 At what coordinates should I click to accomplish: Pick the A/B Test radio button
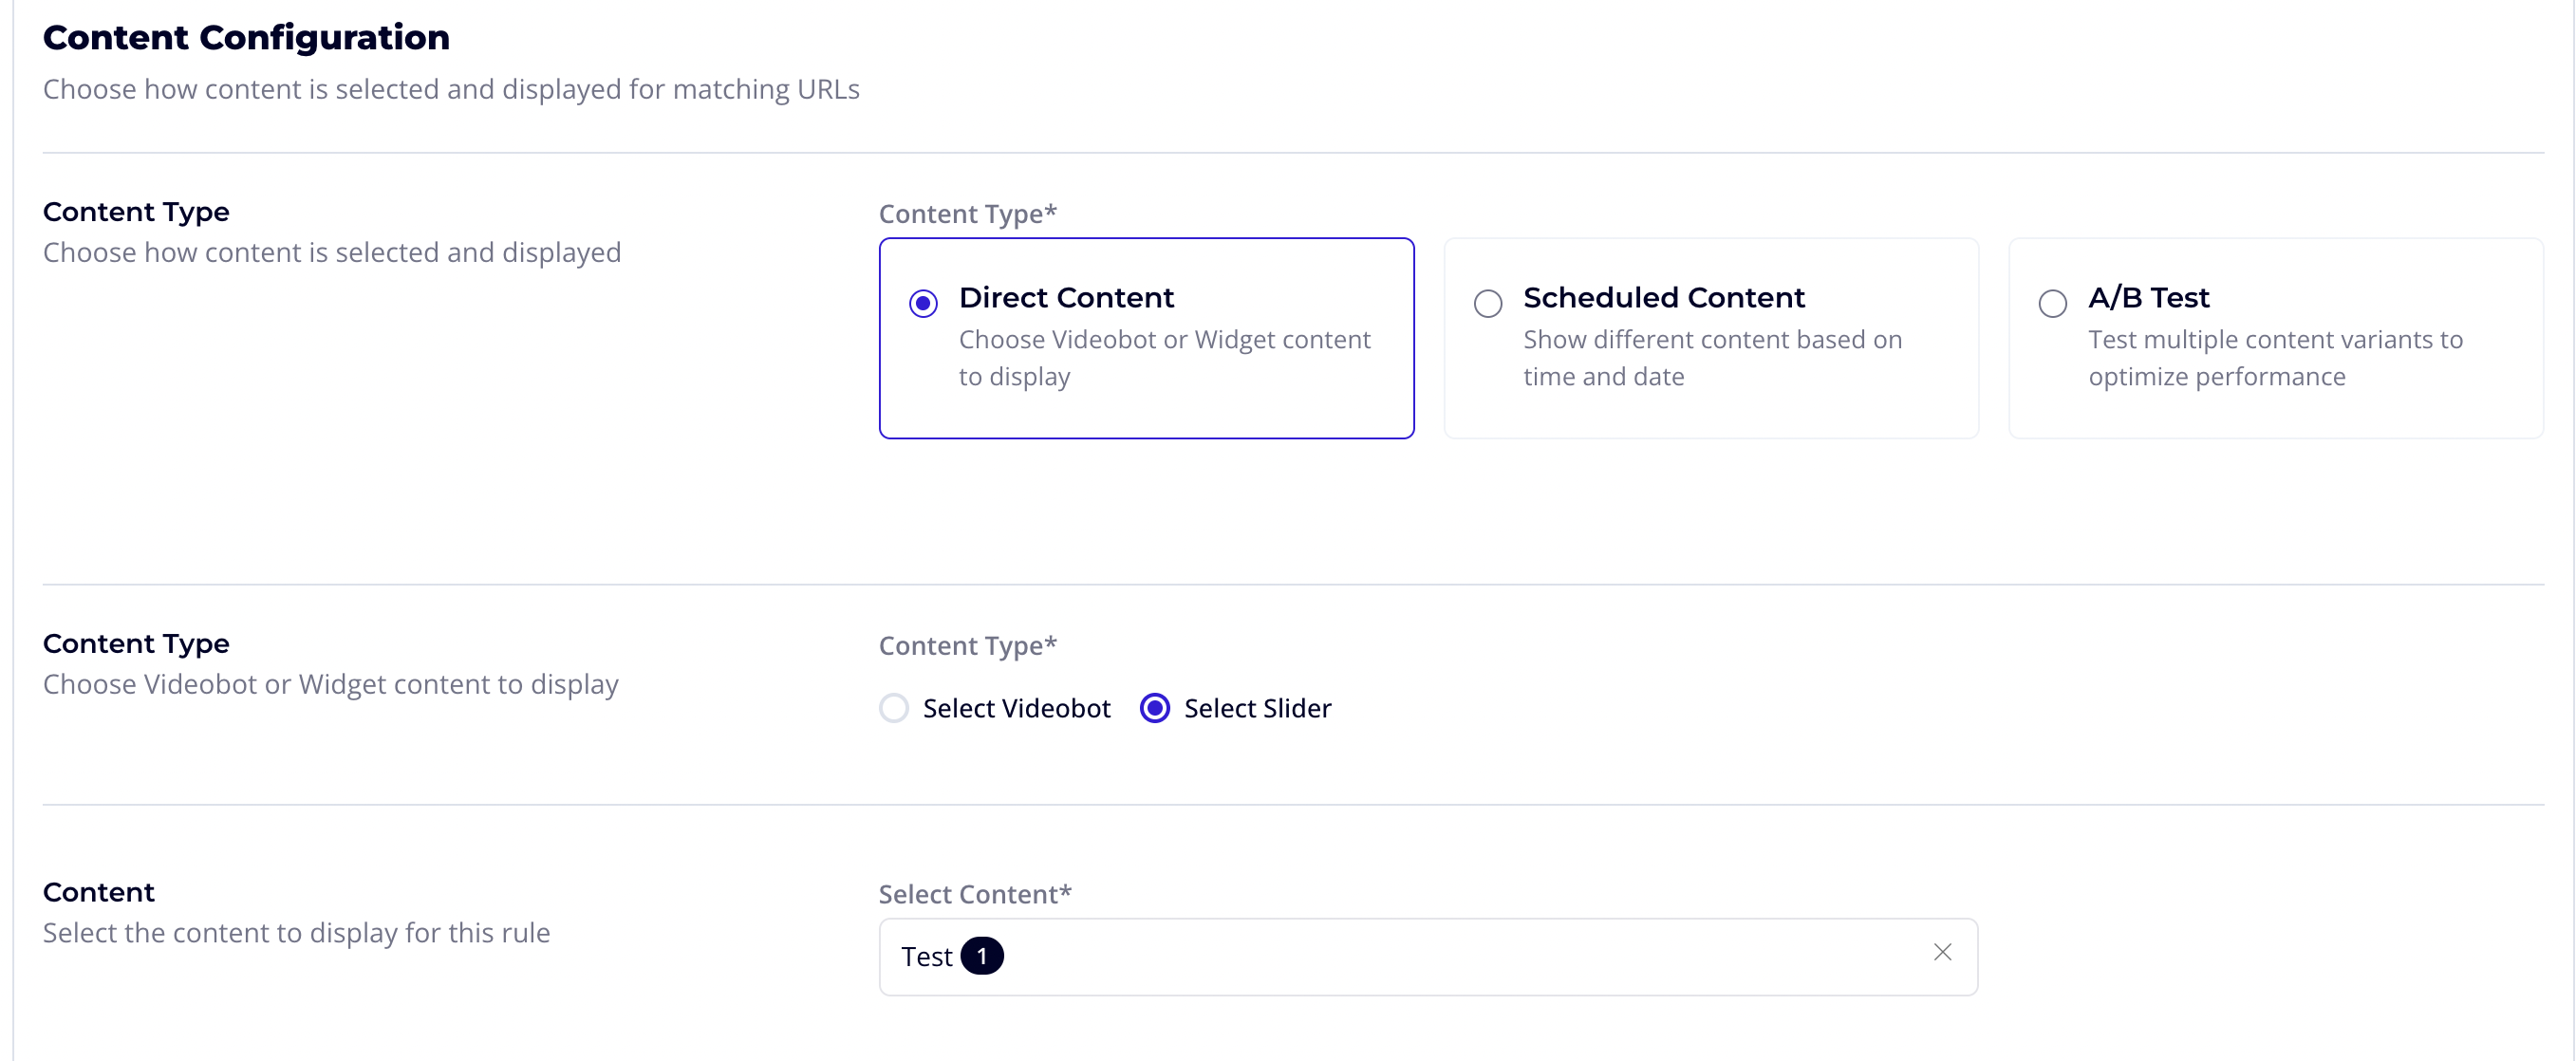click(x=2052, y=303)
